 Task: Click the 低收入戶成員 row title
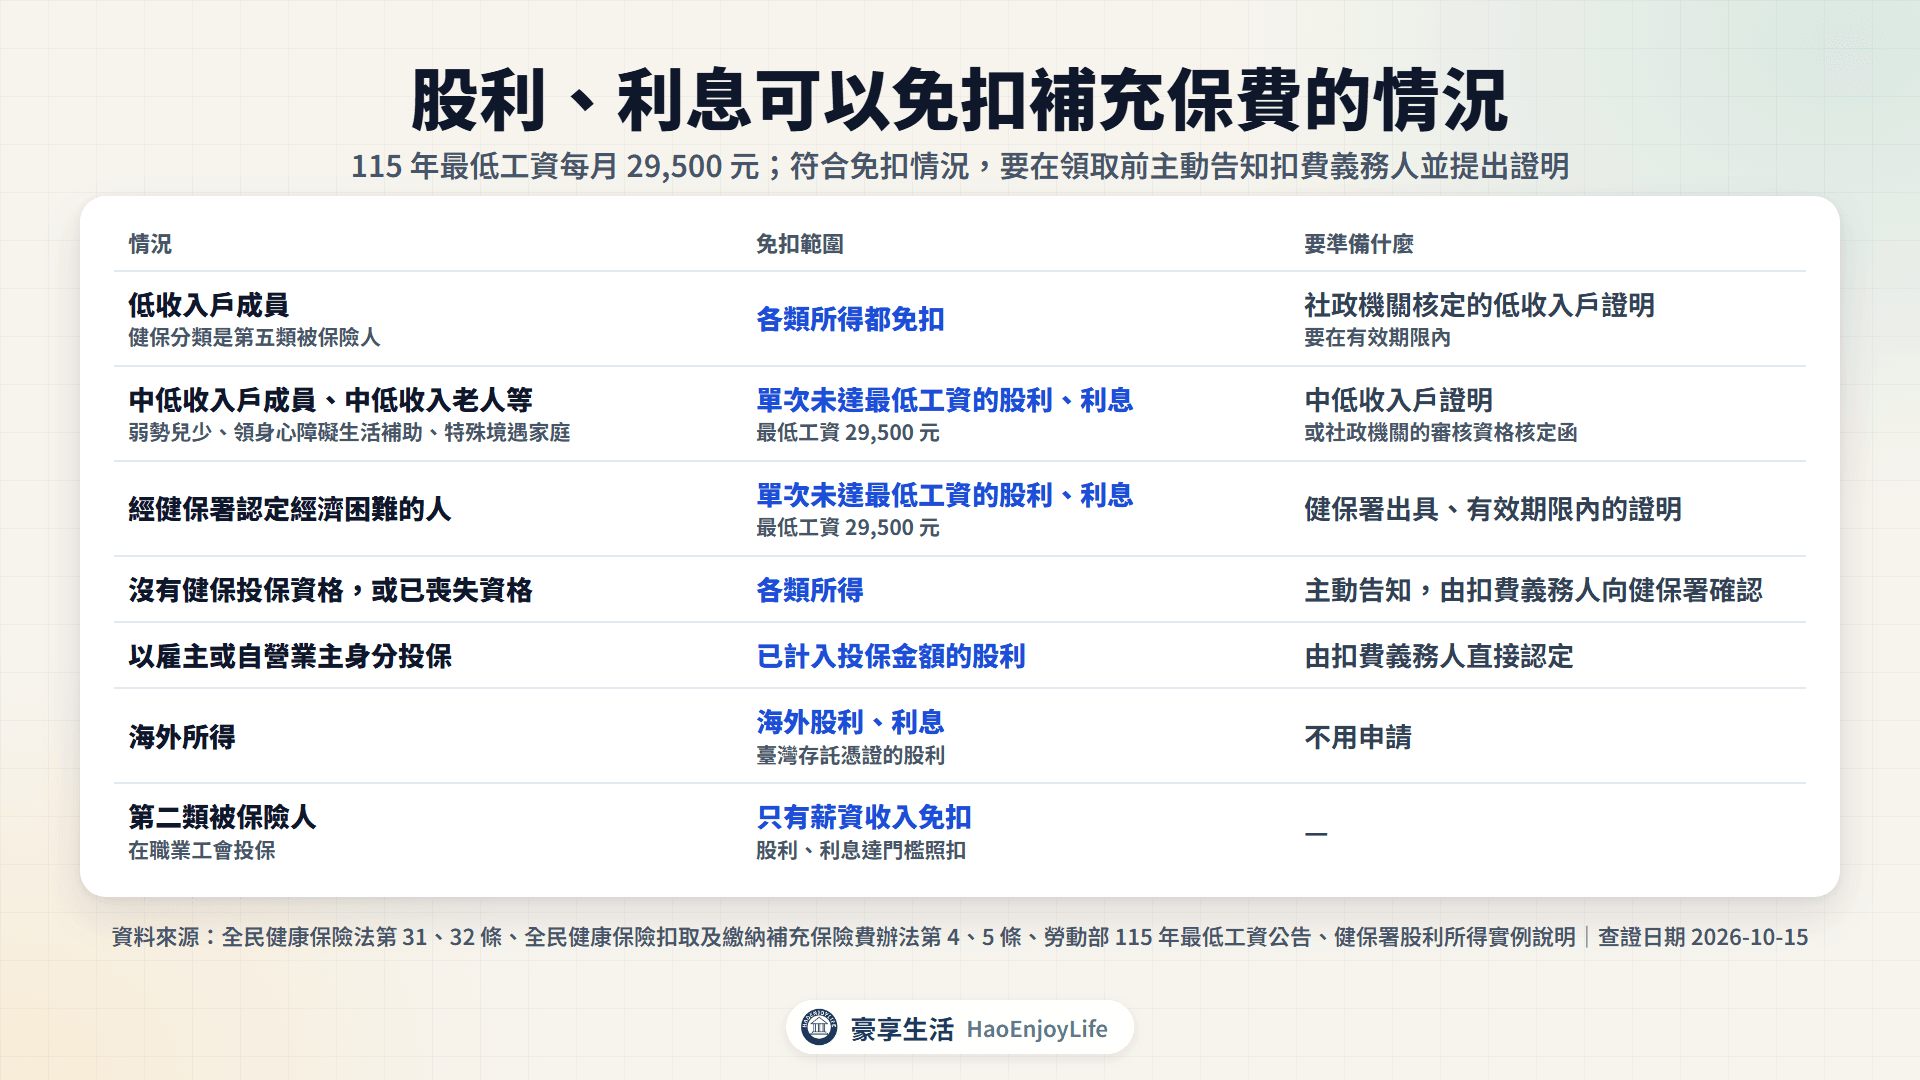pyautogui.click(x=209, y=305)
